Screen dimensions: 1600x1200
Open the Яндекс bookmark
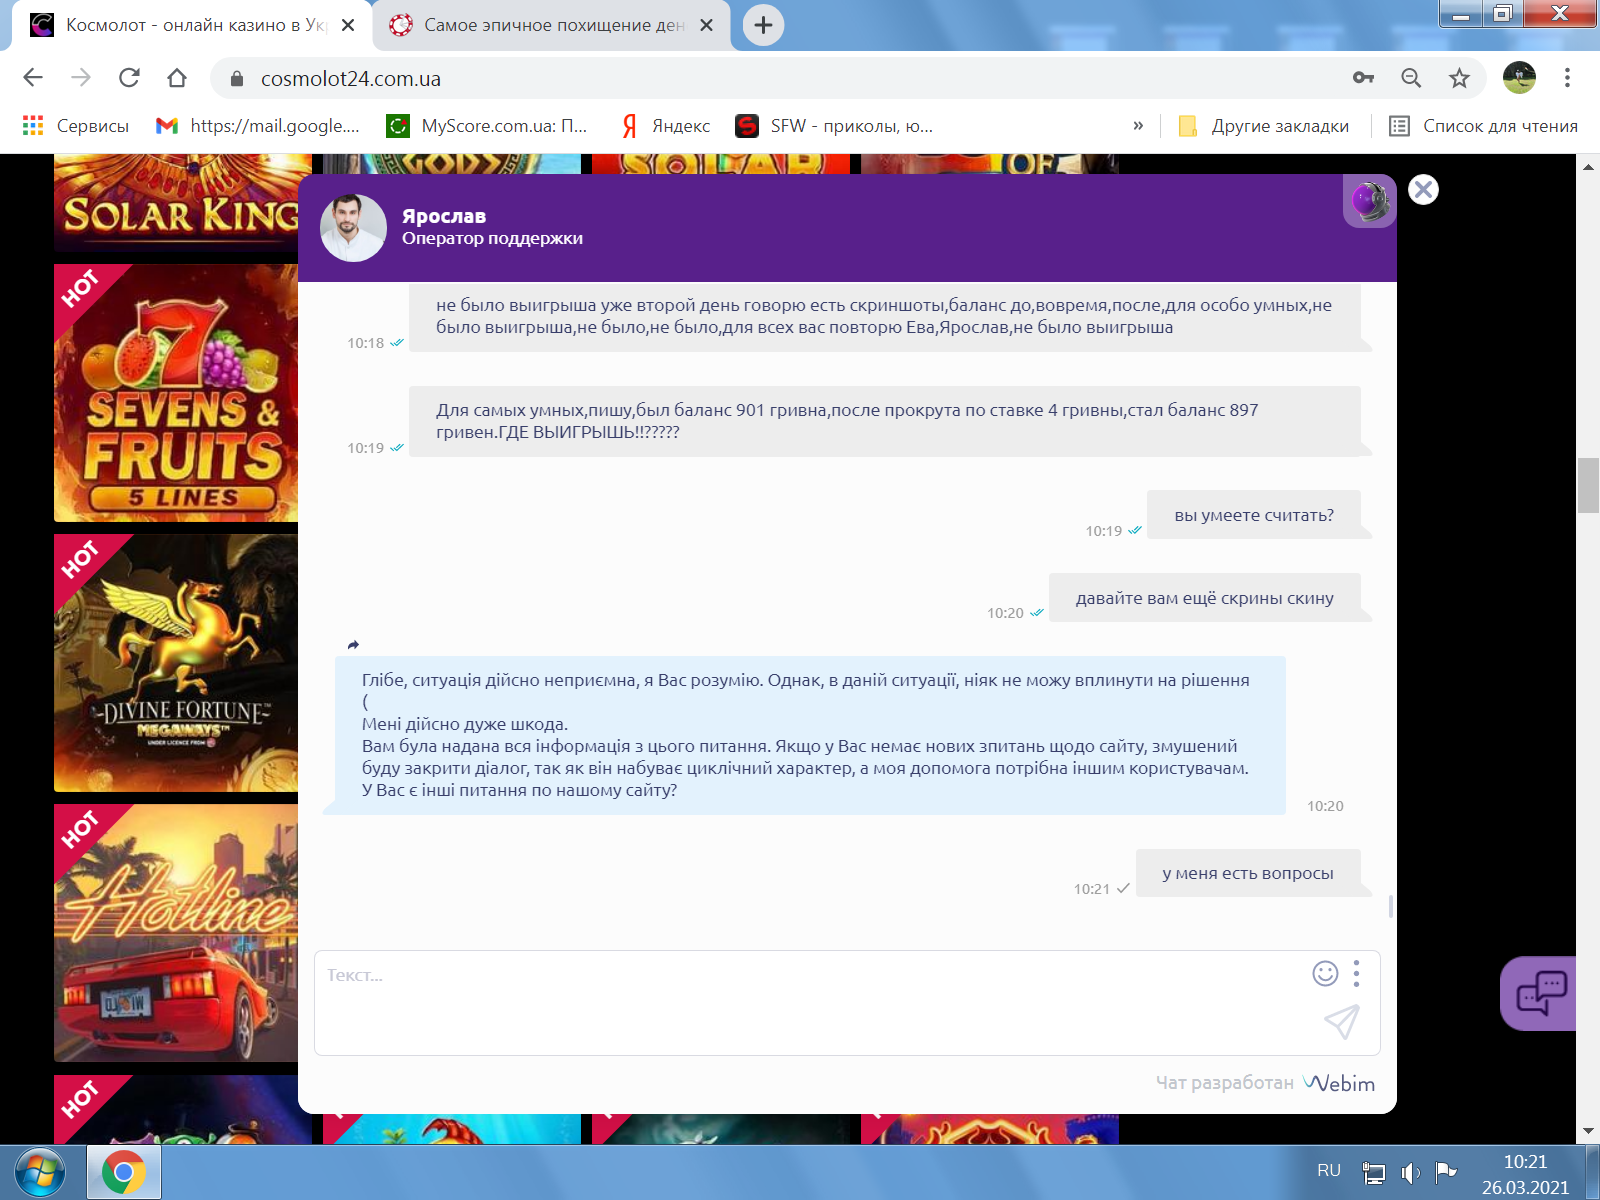(x=666, y=126)
